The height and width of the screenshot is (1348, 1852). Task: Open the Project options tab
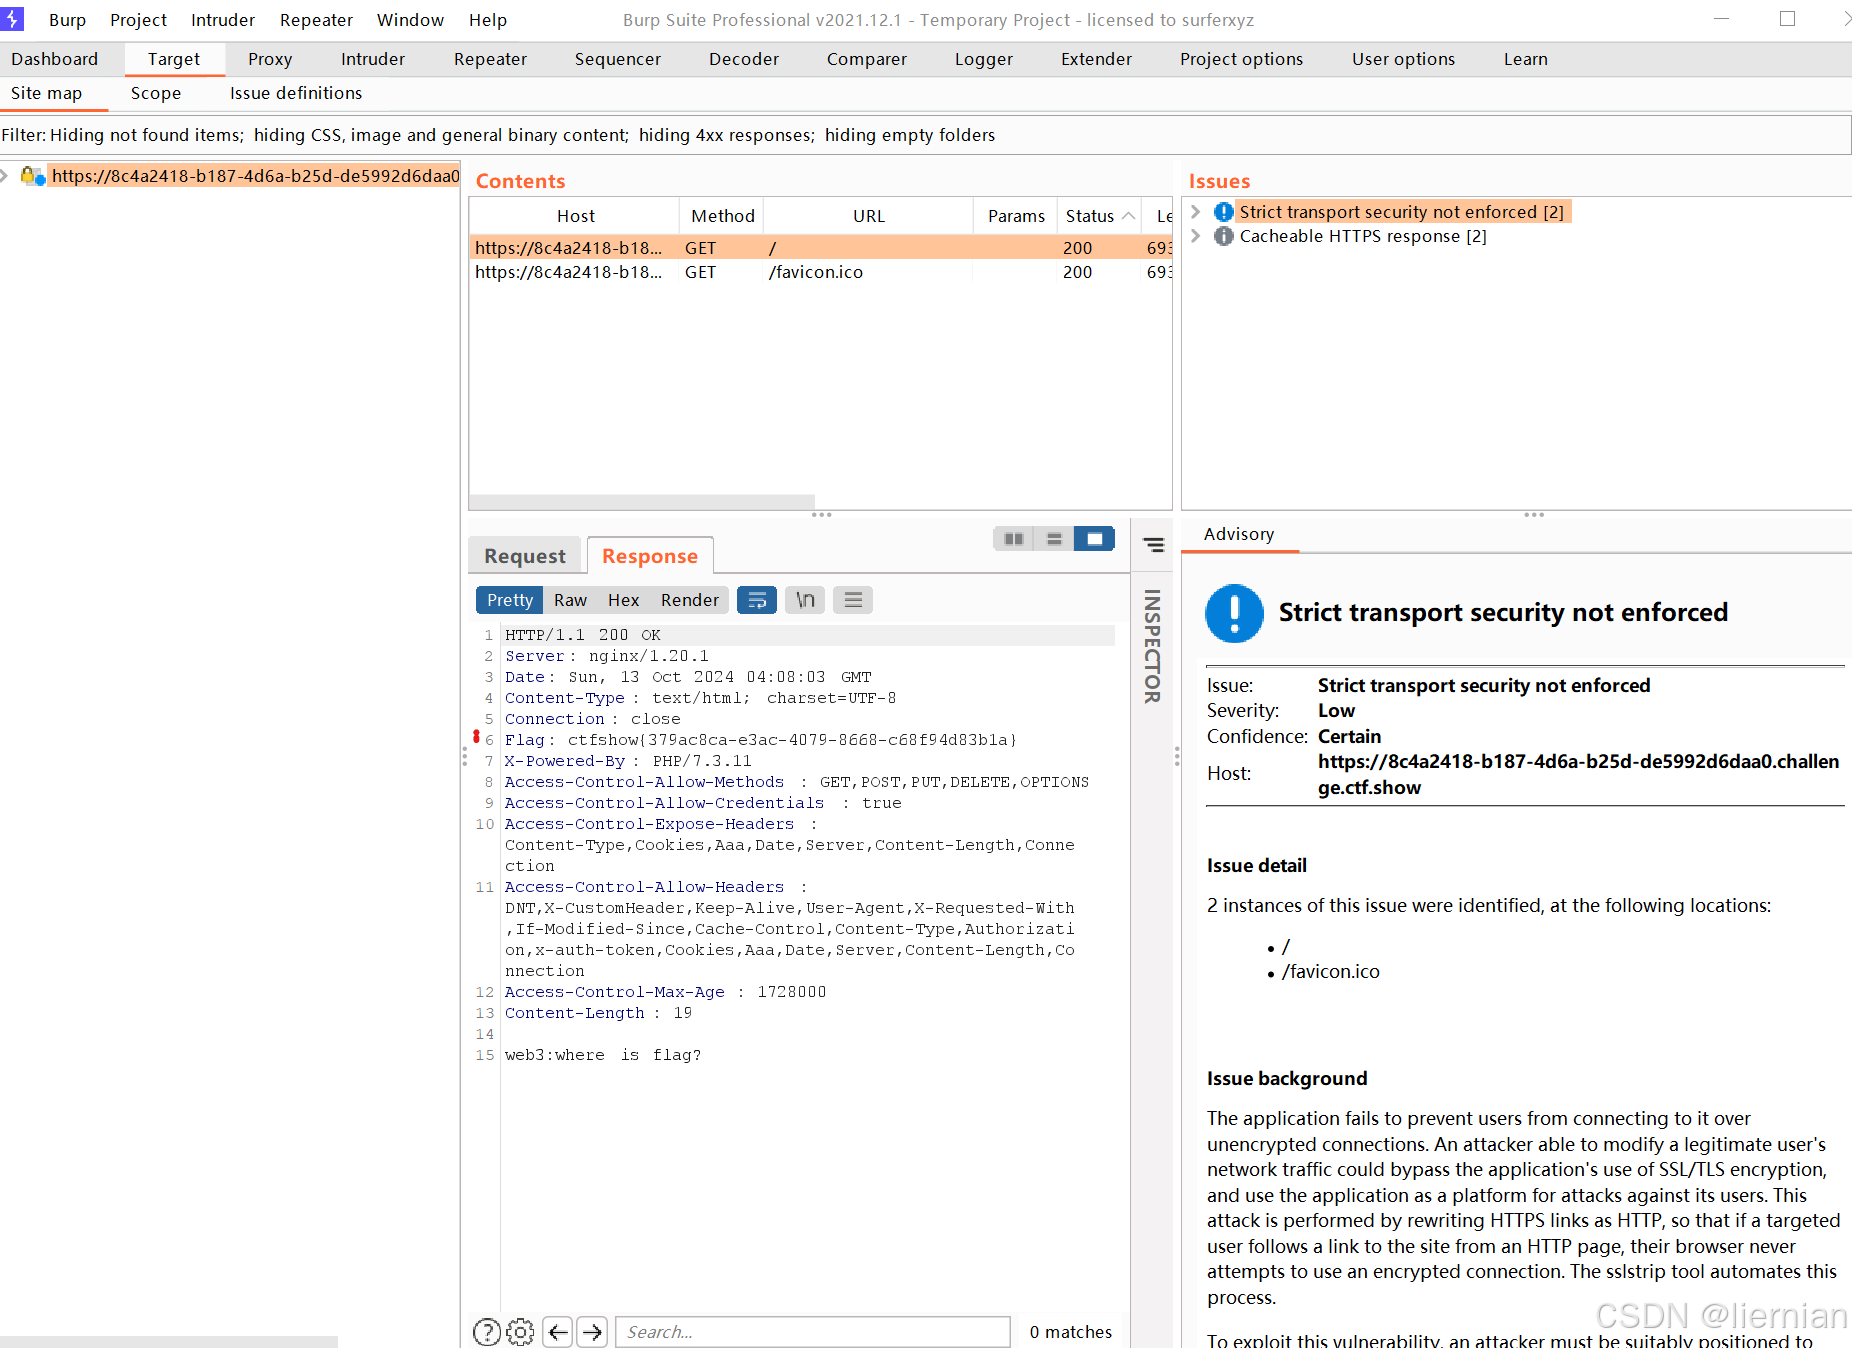tap(1241, 59)
